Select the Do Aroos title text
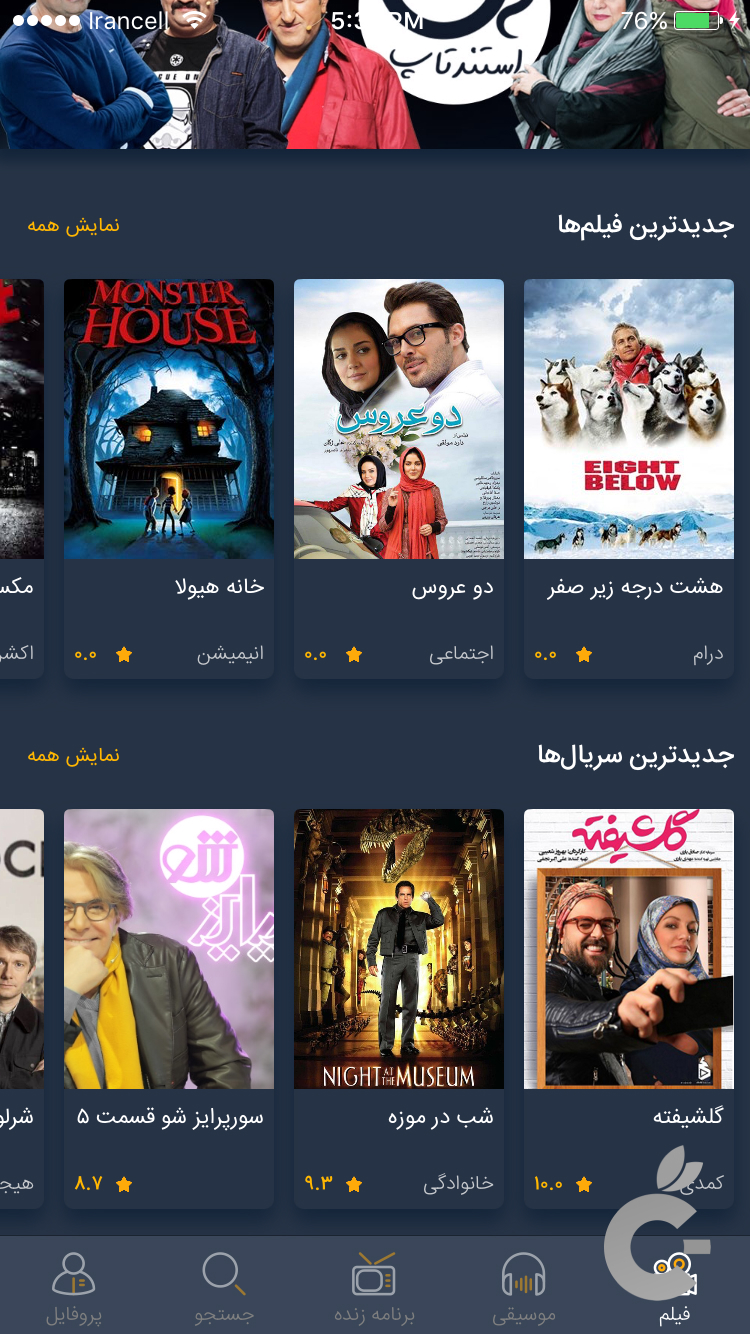The width and height of the screenshot is (750, 1334). [453, 588]
